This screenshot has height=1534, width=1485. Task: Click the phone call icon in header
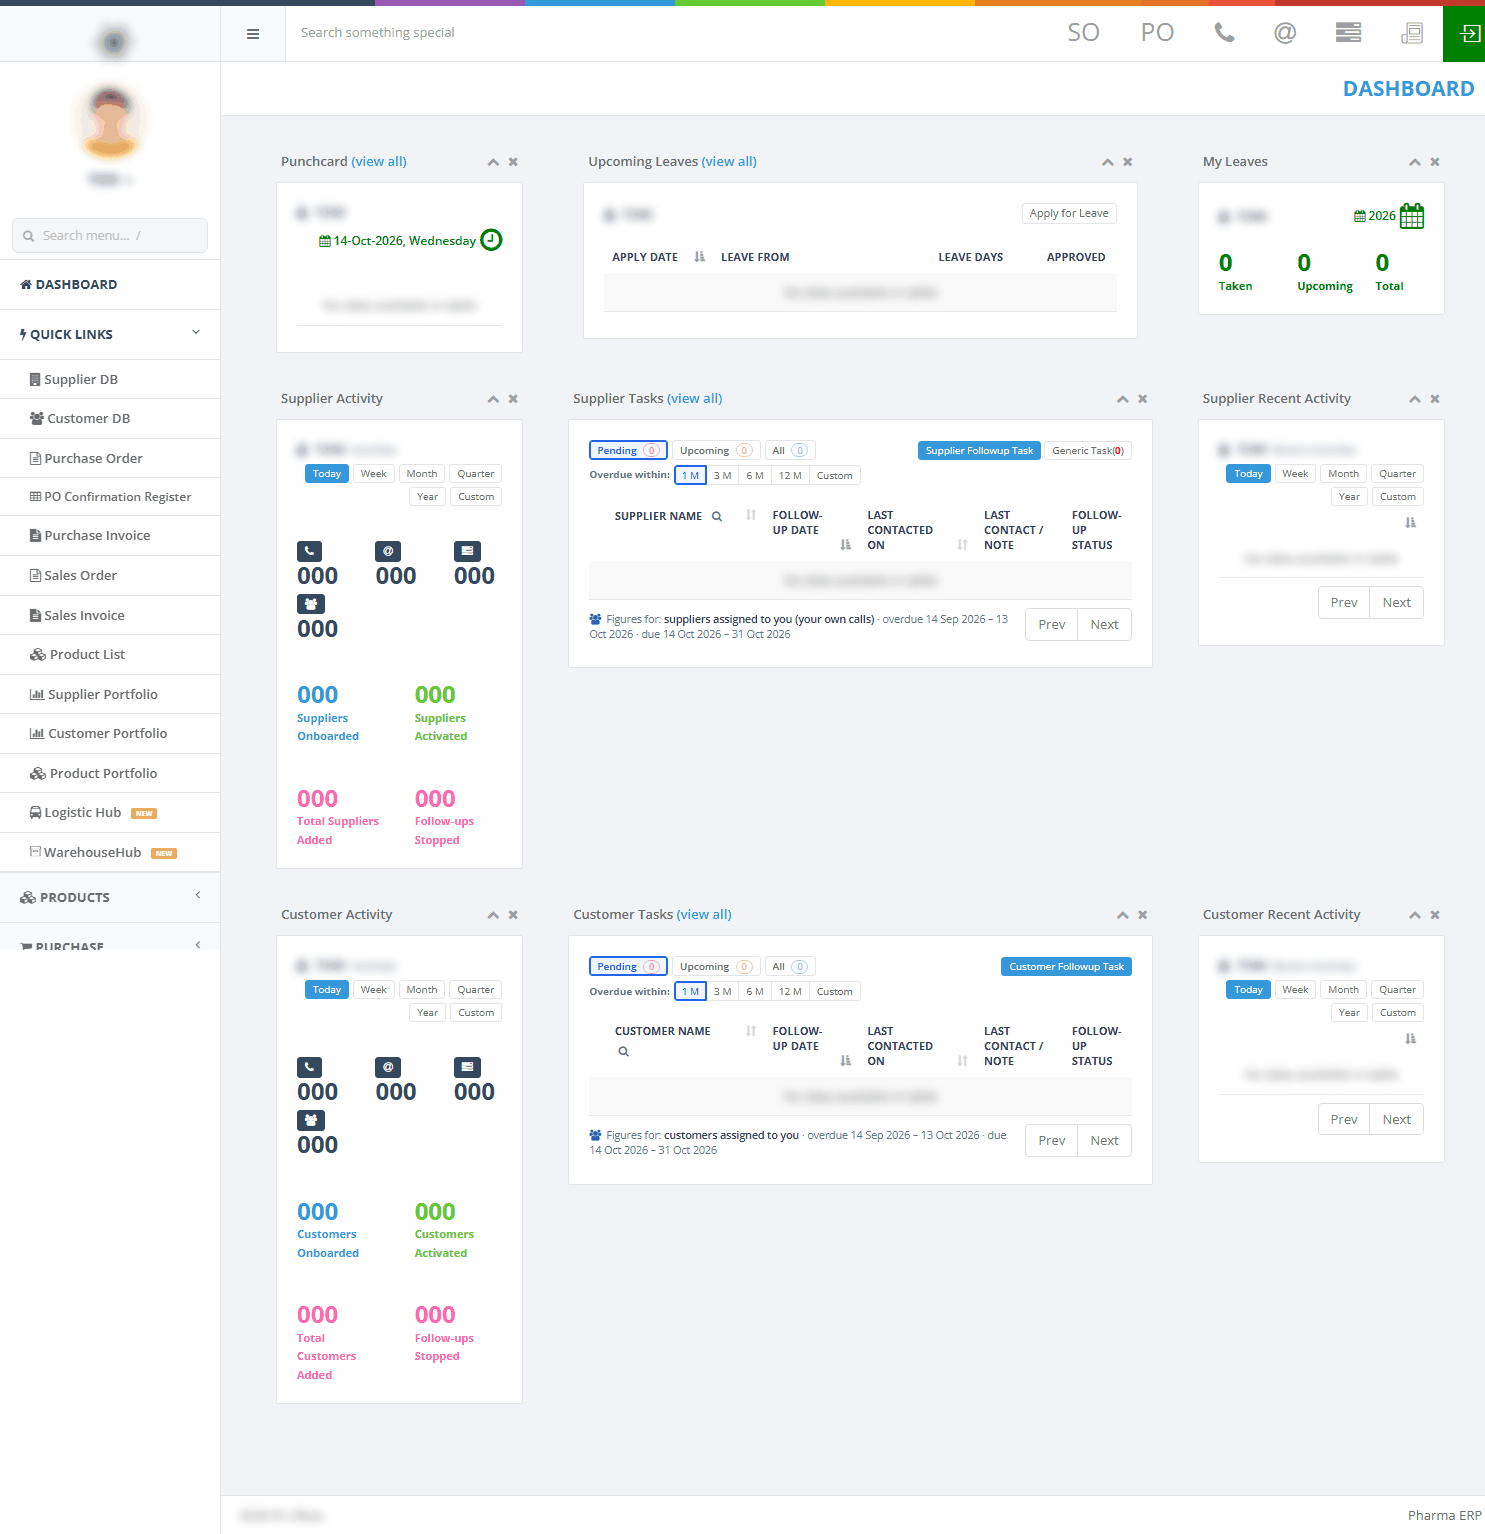[x=1224, y=33]
